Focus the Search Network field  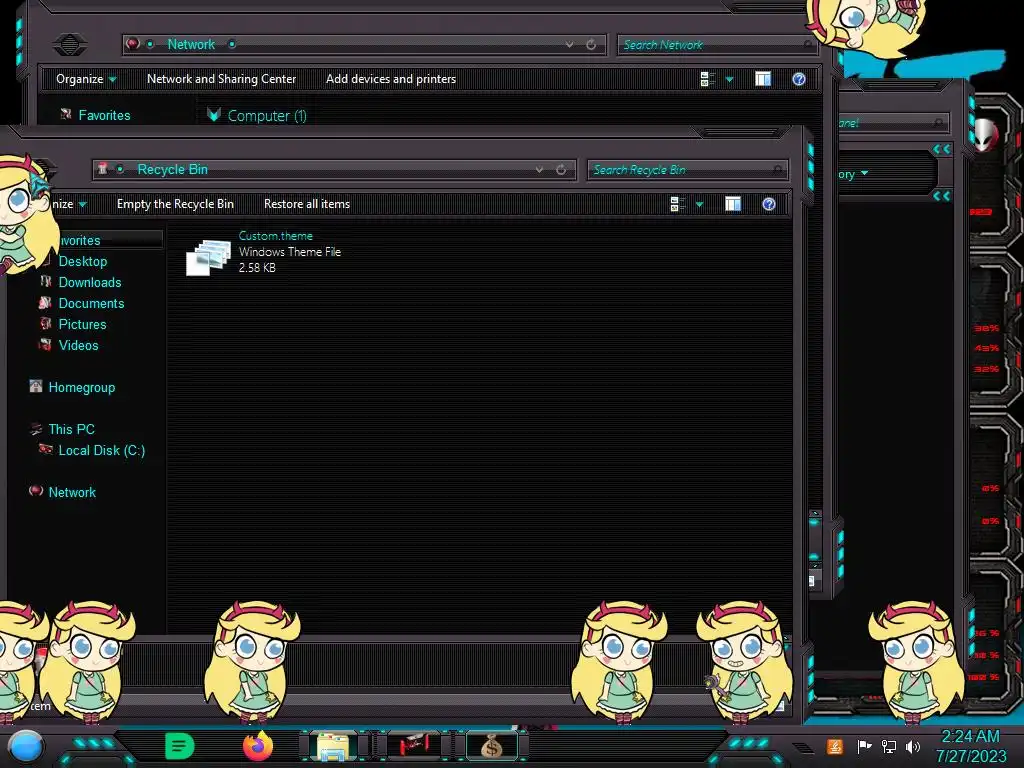tap(716, 44)
